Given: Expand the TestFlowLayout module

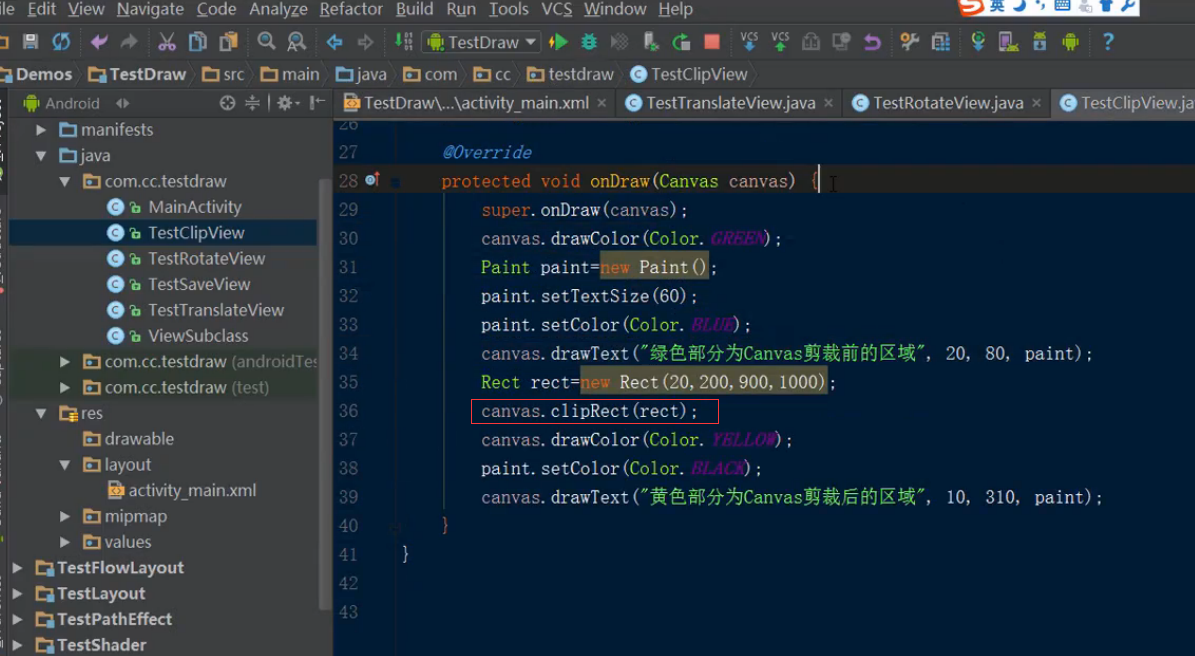Looking at the screenshot, I should pyautogui.click(x=18, y=568).
